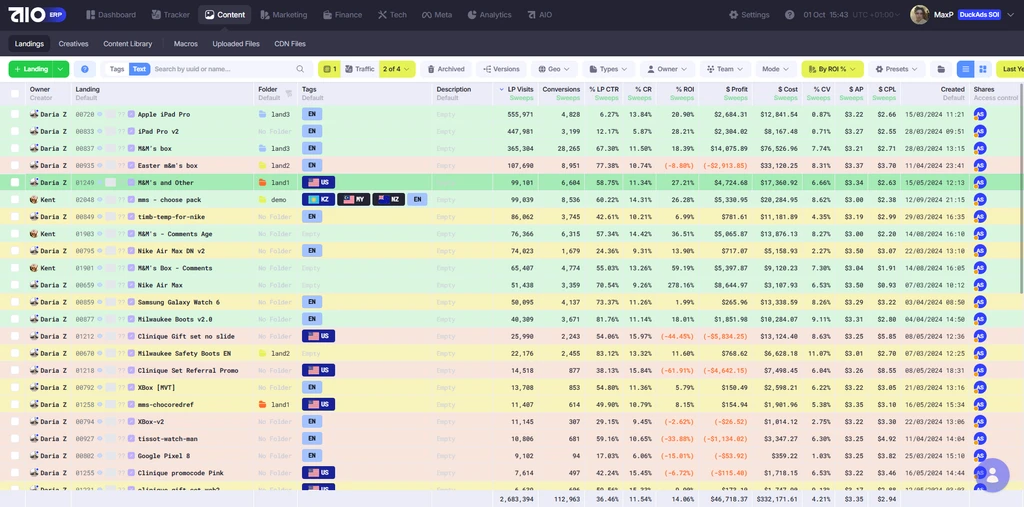
Task: Check the mms - choose pack row checkbox
Action: [15, 199]
